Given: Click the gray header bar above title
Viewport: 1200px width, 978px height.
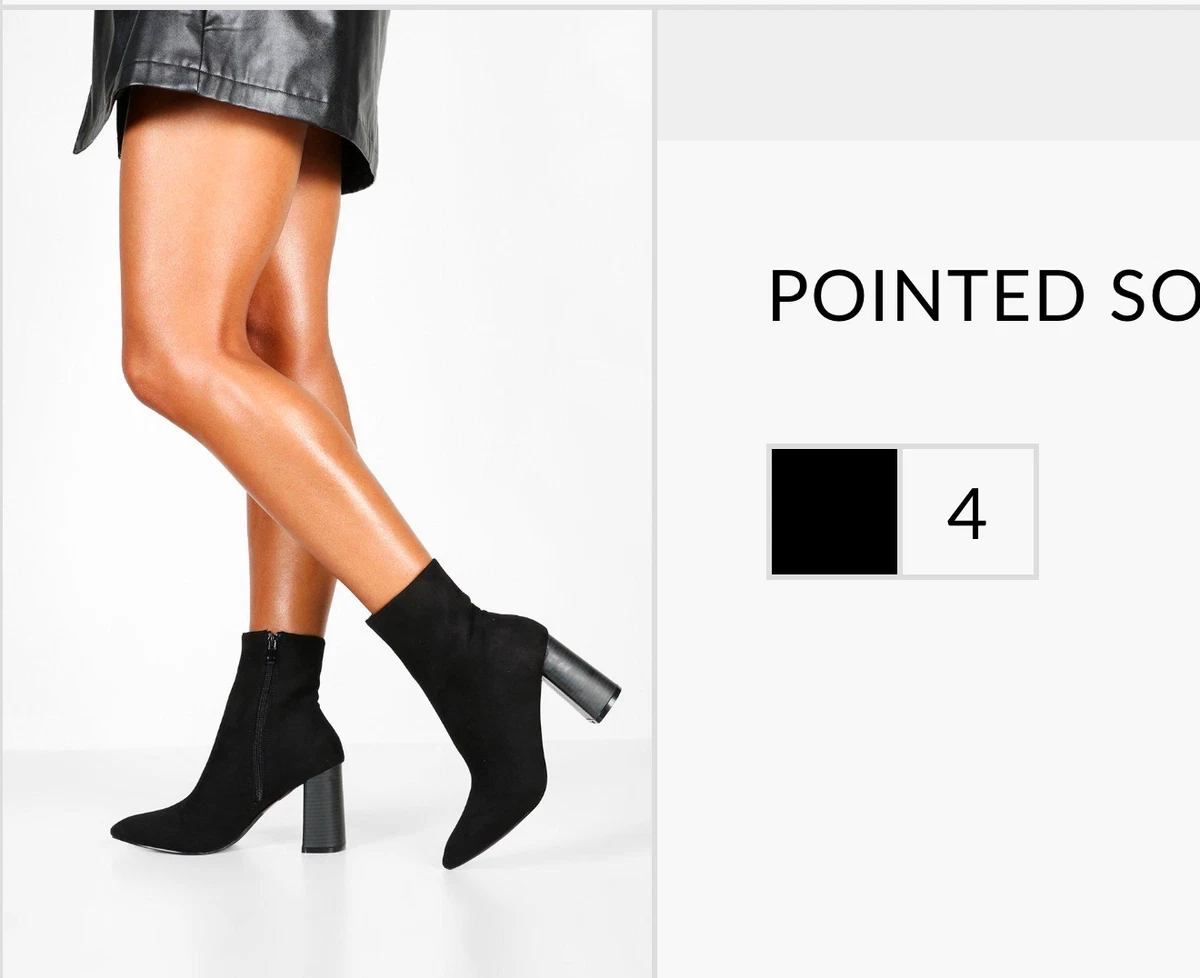Looking at the screenshot, I should point(928,76).
